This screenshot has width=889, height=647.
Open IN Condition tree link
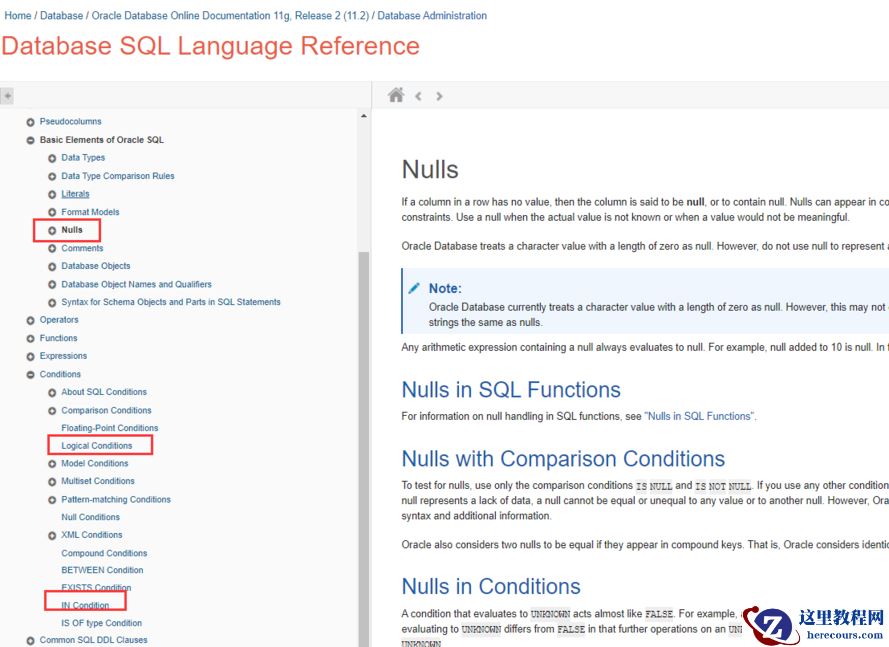coord(85,606)
